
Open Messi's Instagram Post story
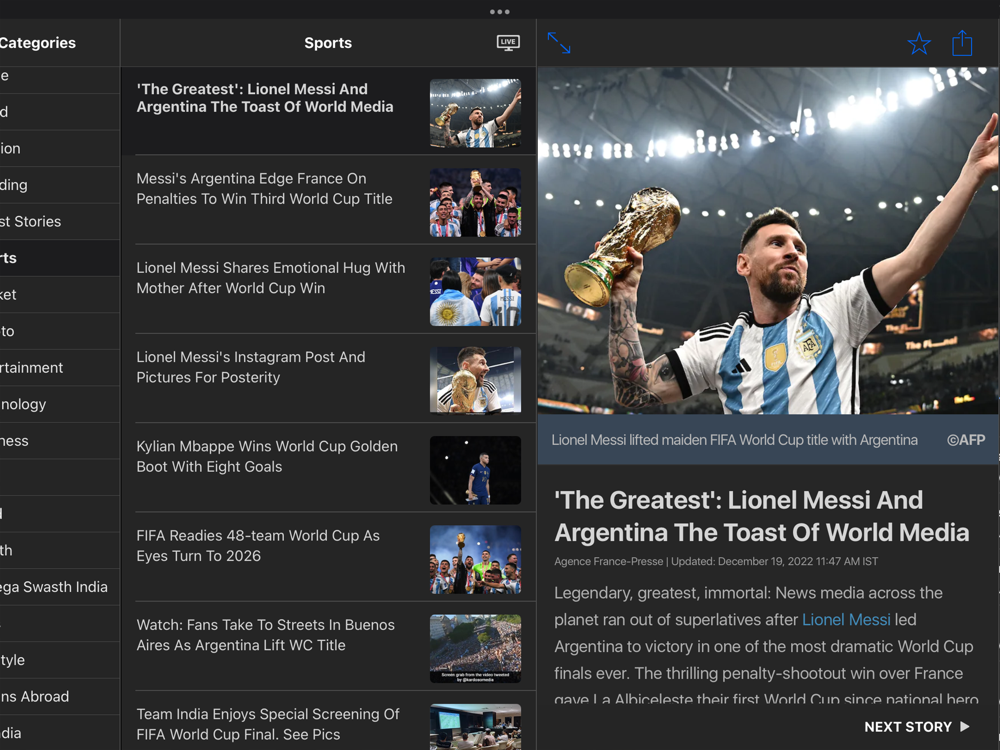point(328,378)
